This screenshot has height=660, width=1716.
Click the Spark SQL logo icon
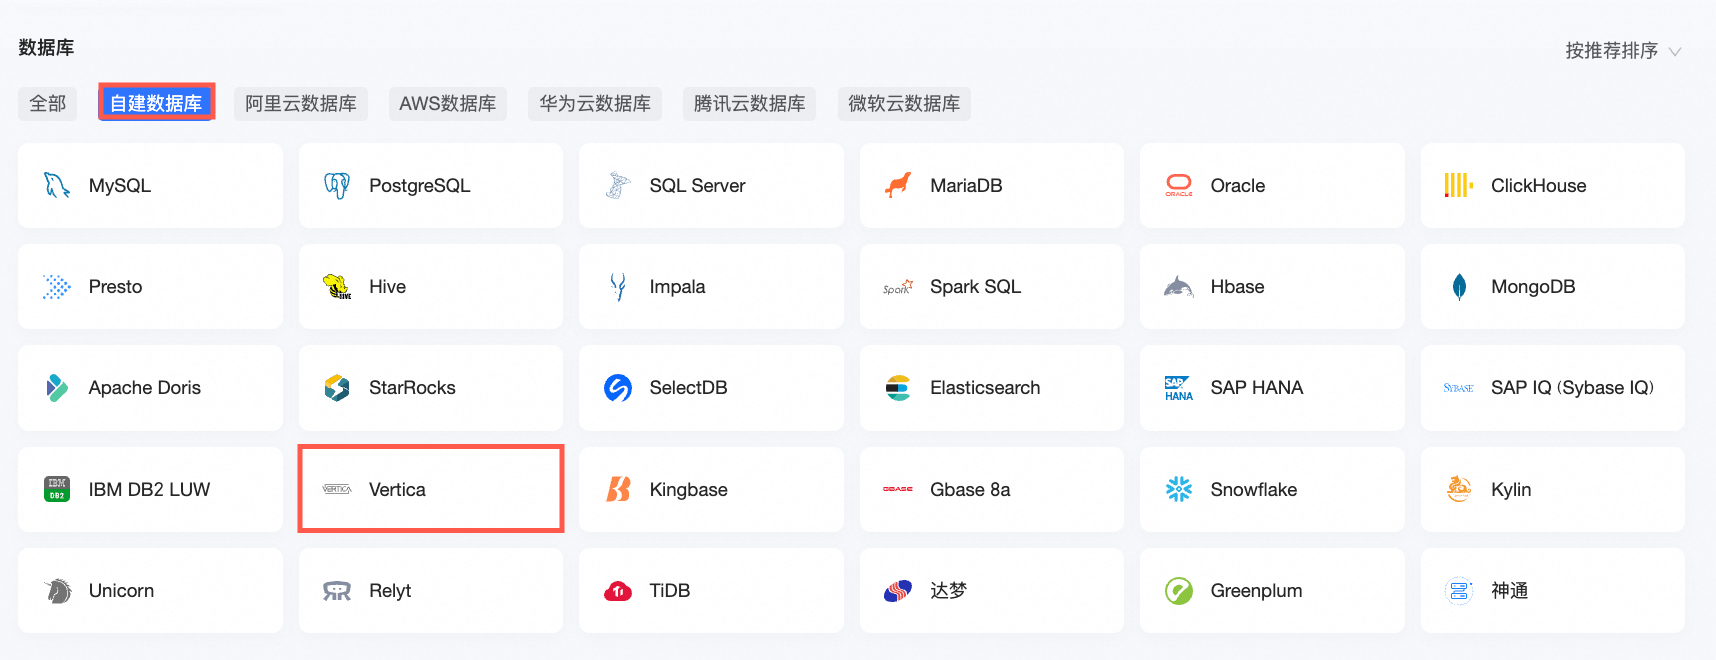898,287
